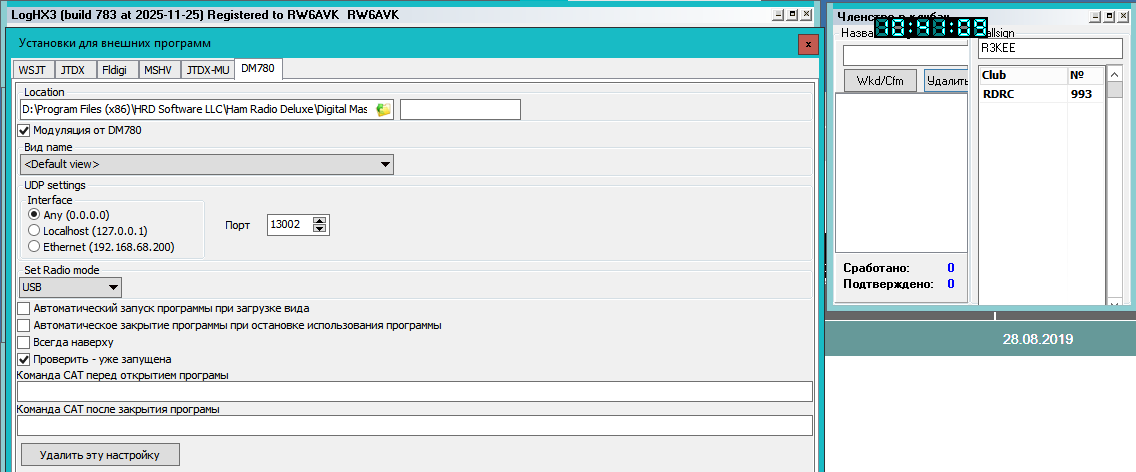Maximize the club membership window
This screenshot has height=472, width=1136.
click(x=1110, y=16)
